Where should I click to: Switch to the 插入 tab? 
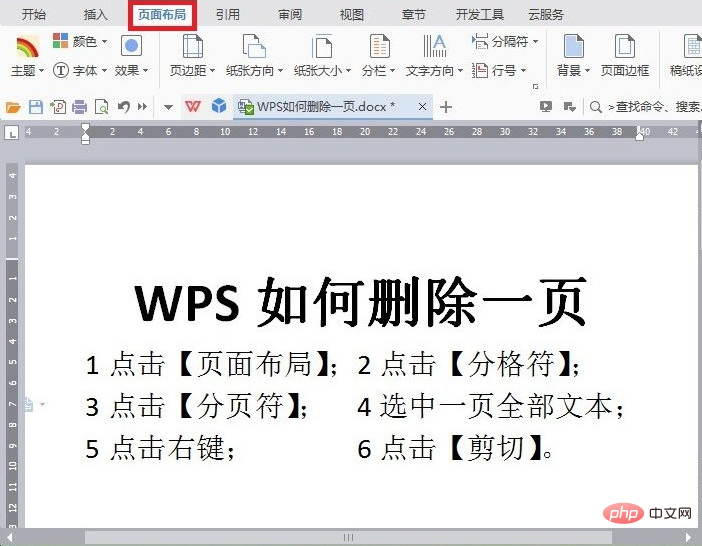click(x=95, y=15)
